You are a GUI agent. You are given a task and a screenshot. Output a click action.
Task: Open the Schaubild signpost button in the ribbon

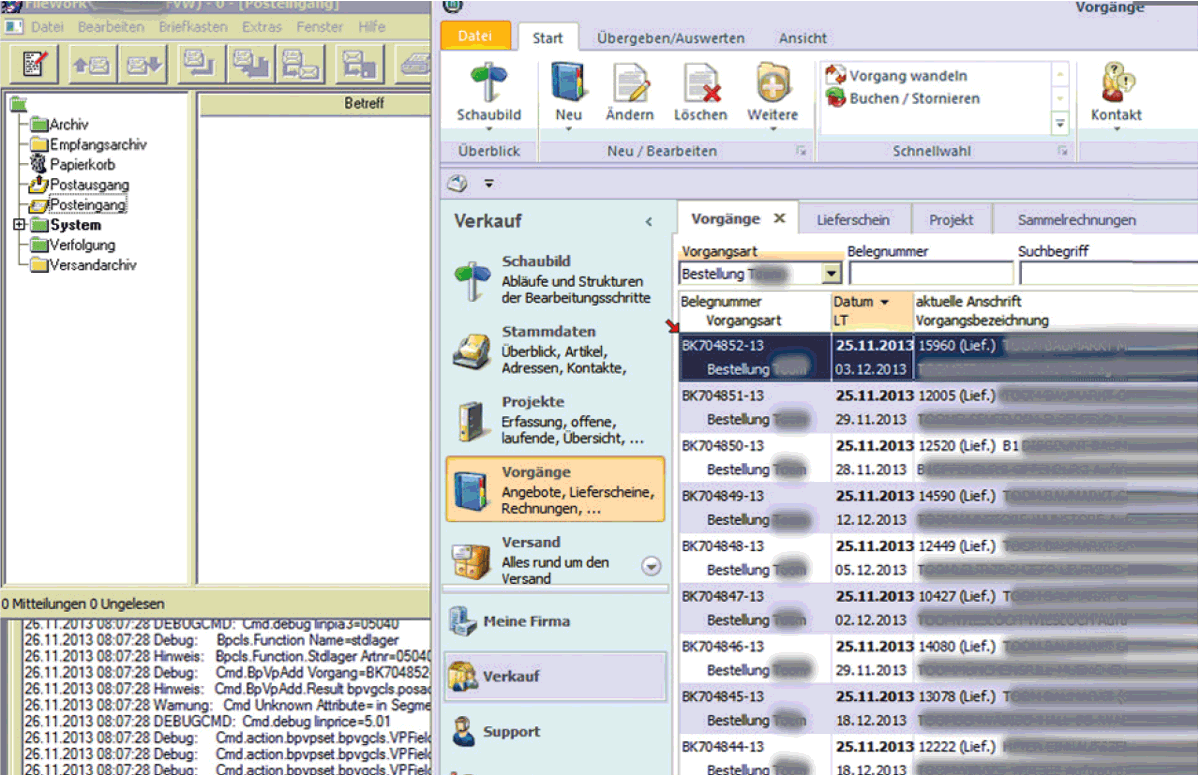(x=489, y=94)
